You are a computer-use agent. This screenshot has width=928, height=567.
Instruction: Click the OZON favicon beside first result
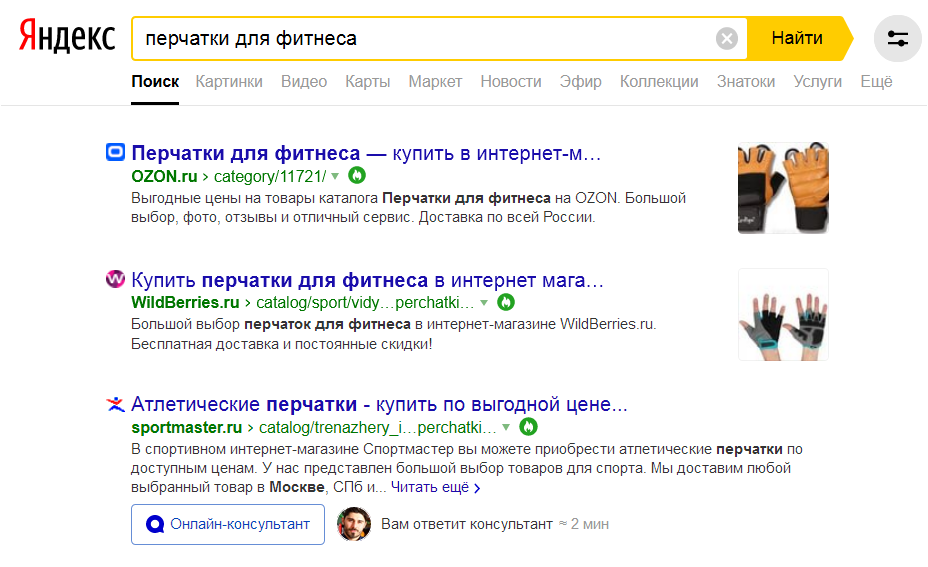coord(115,153)
